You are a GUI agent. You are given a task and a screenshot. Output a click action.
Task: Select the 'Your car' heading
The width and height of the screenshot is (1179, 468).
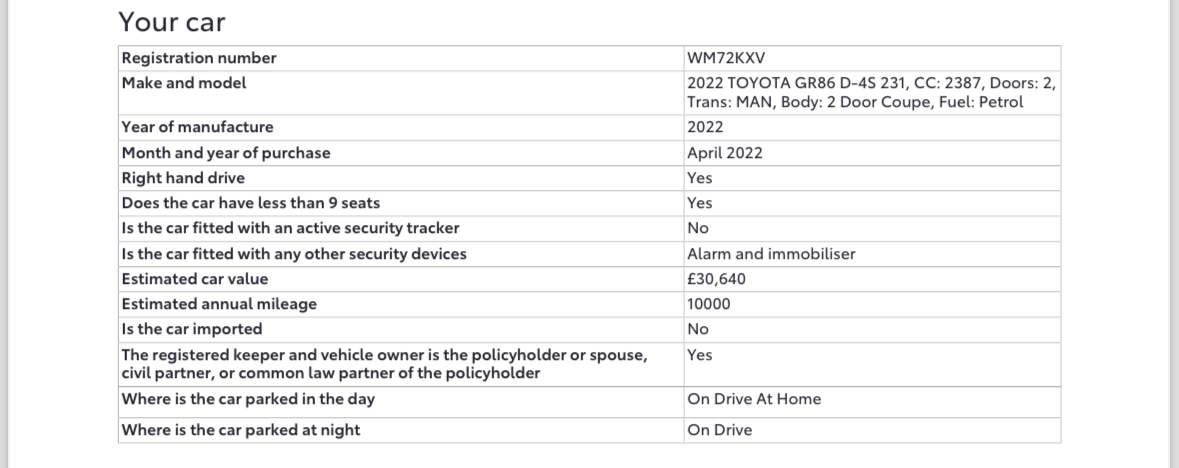pos(171,22)
